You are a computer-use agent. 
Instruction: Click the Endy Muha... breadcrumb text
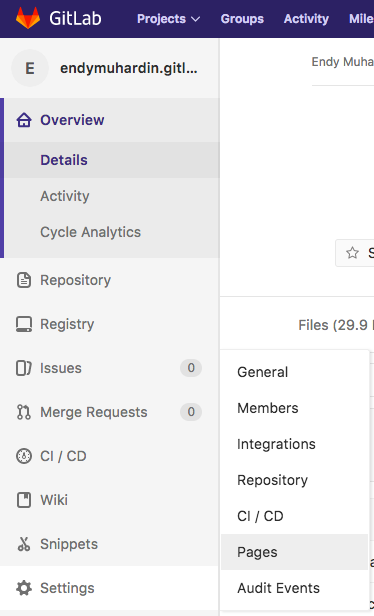click(x=343, y=62)
